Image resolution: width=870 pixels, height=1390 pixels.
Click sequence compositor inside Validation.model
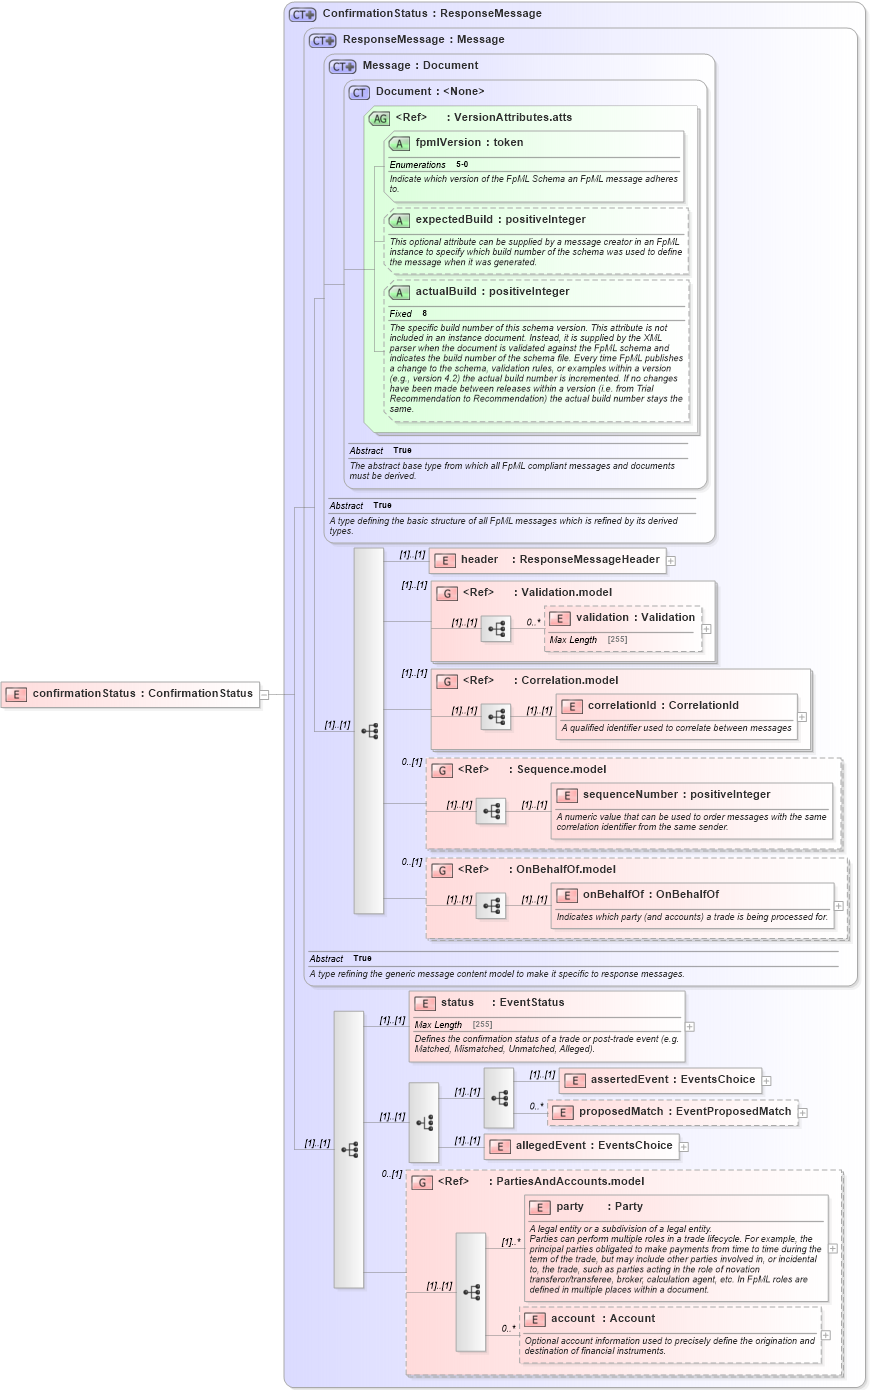pos(496,629)
